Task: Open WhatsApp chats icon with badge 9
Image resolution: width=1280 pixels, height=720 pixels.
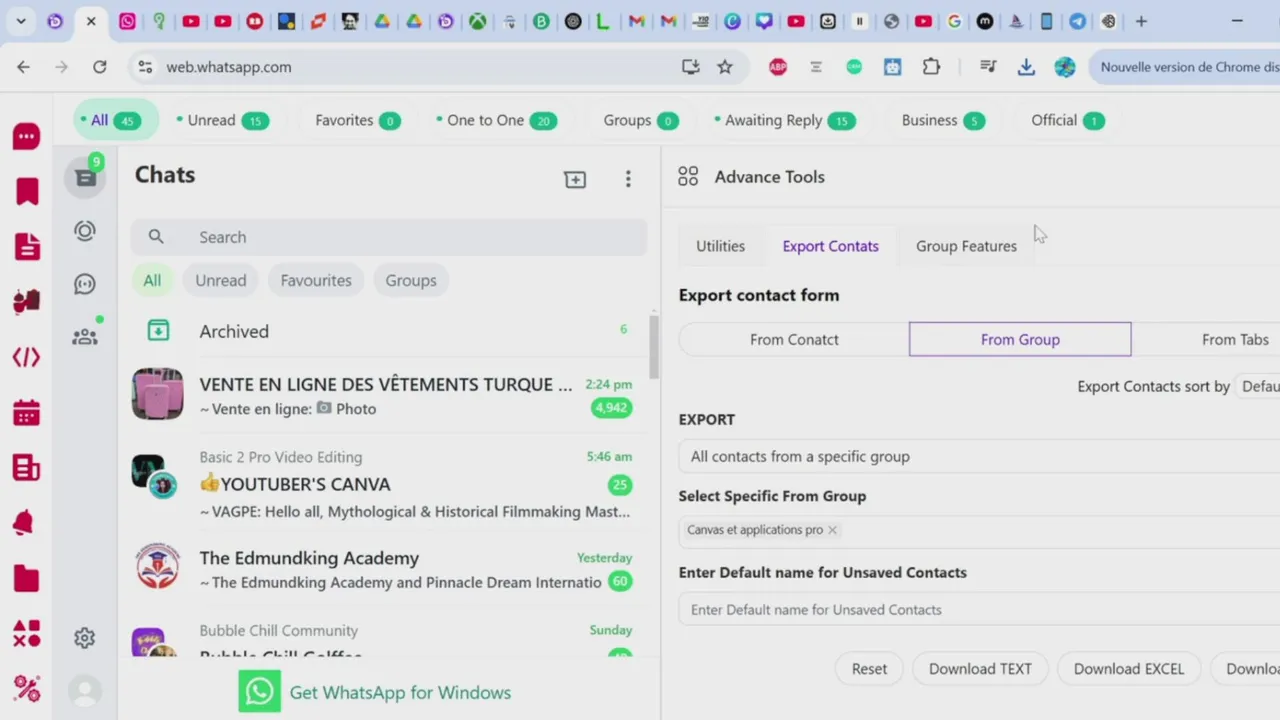Action: click(x=85, y=178)
